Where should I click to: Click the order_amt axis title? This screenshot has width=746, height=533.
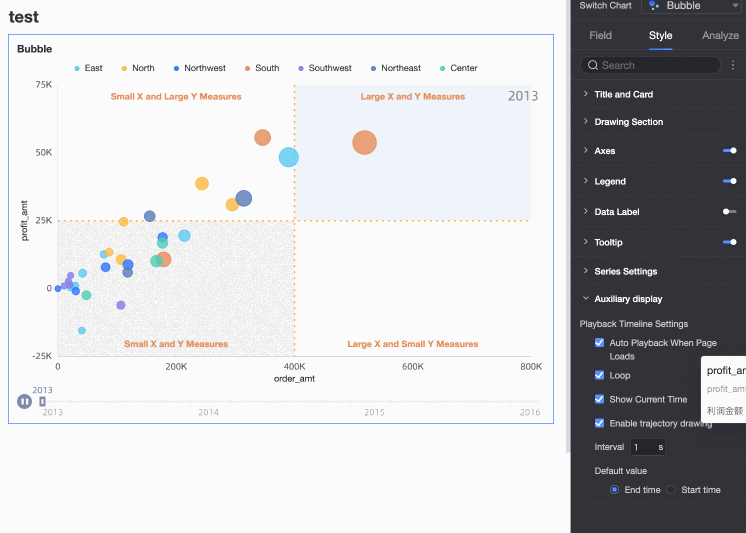point(294,379)
